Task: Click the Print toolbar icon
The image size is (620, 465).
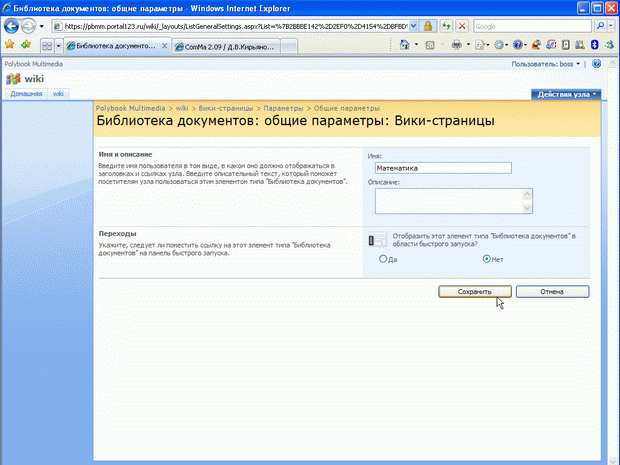Action: click(456, 46)
